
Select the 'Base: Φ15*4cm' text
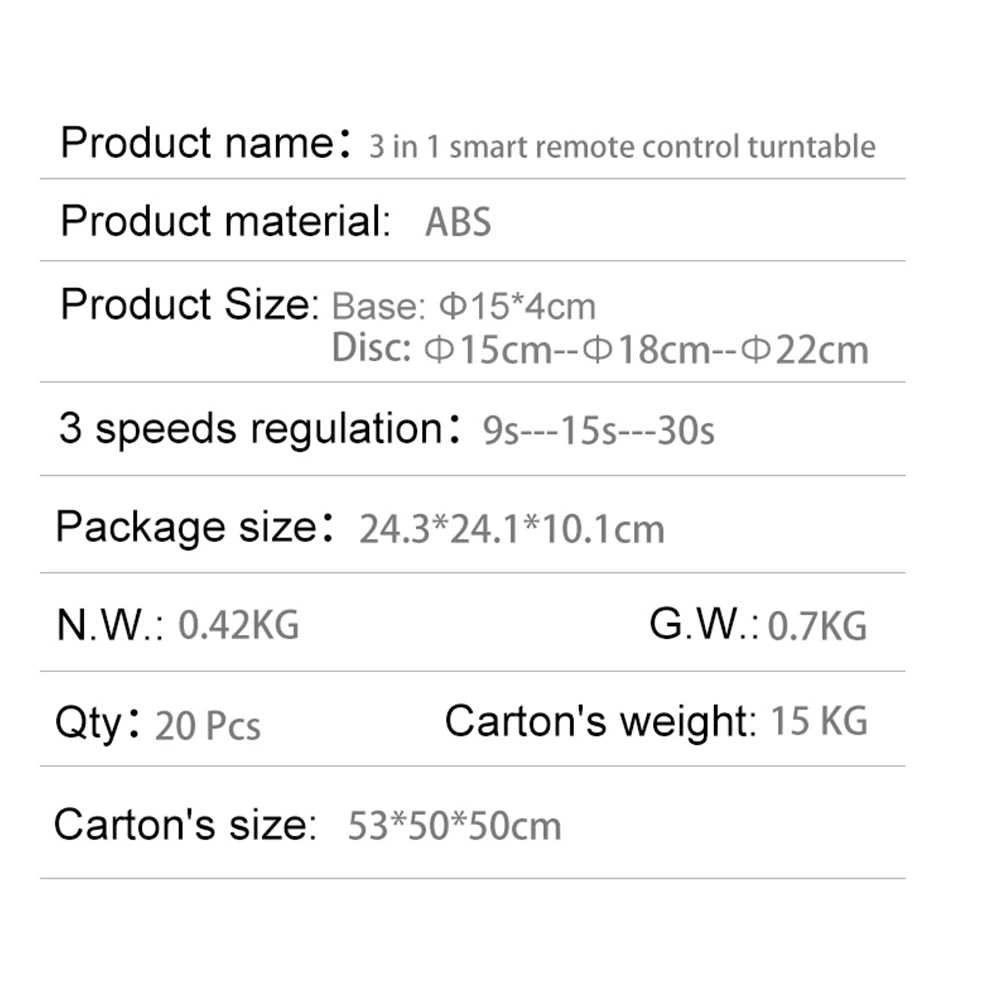pos(464,306)
